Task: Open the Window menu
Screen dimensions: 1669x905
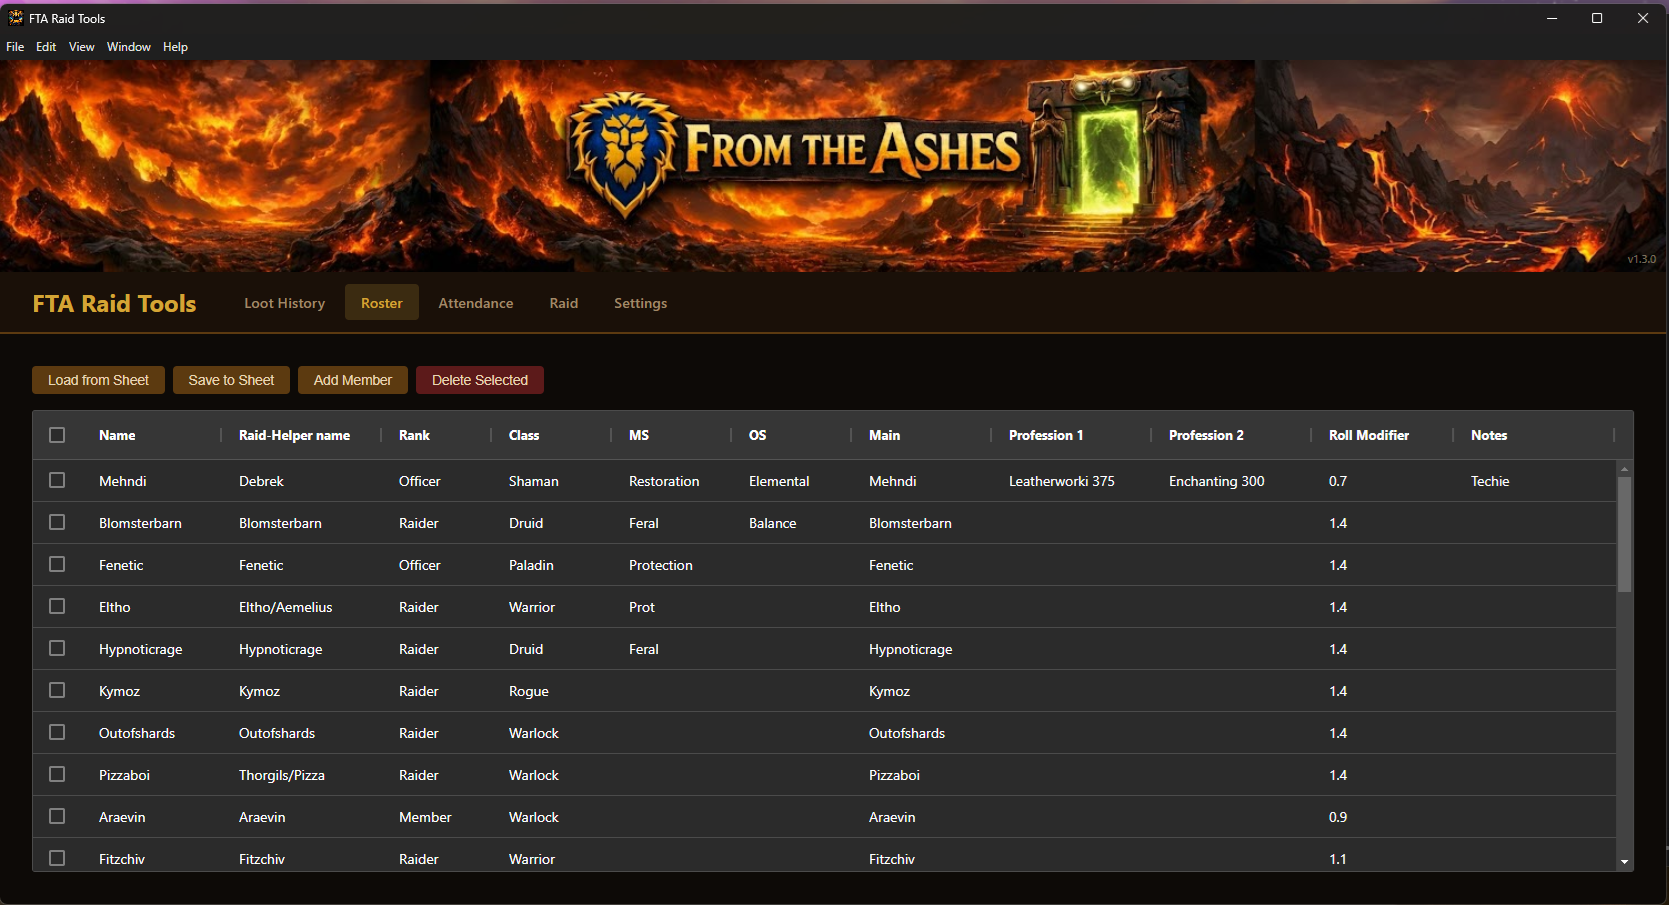Action: tap(129, 47)
